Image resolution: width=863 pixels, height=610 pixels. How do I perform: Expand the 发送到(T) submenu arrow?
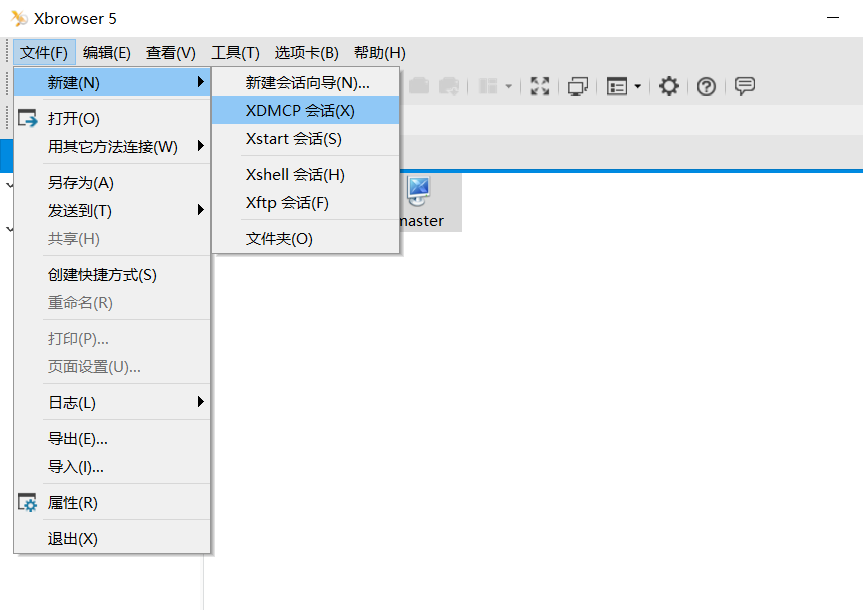200,210
